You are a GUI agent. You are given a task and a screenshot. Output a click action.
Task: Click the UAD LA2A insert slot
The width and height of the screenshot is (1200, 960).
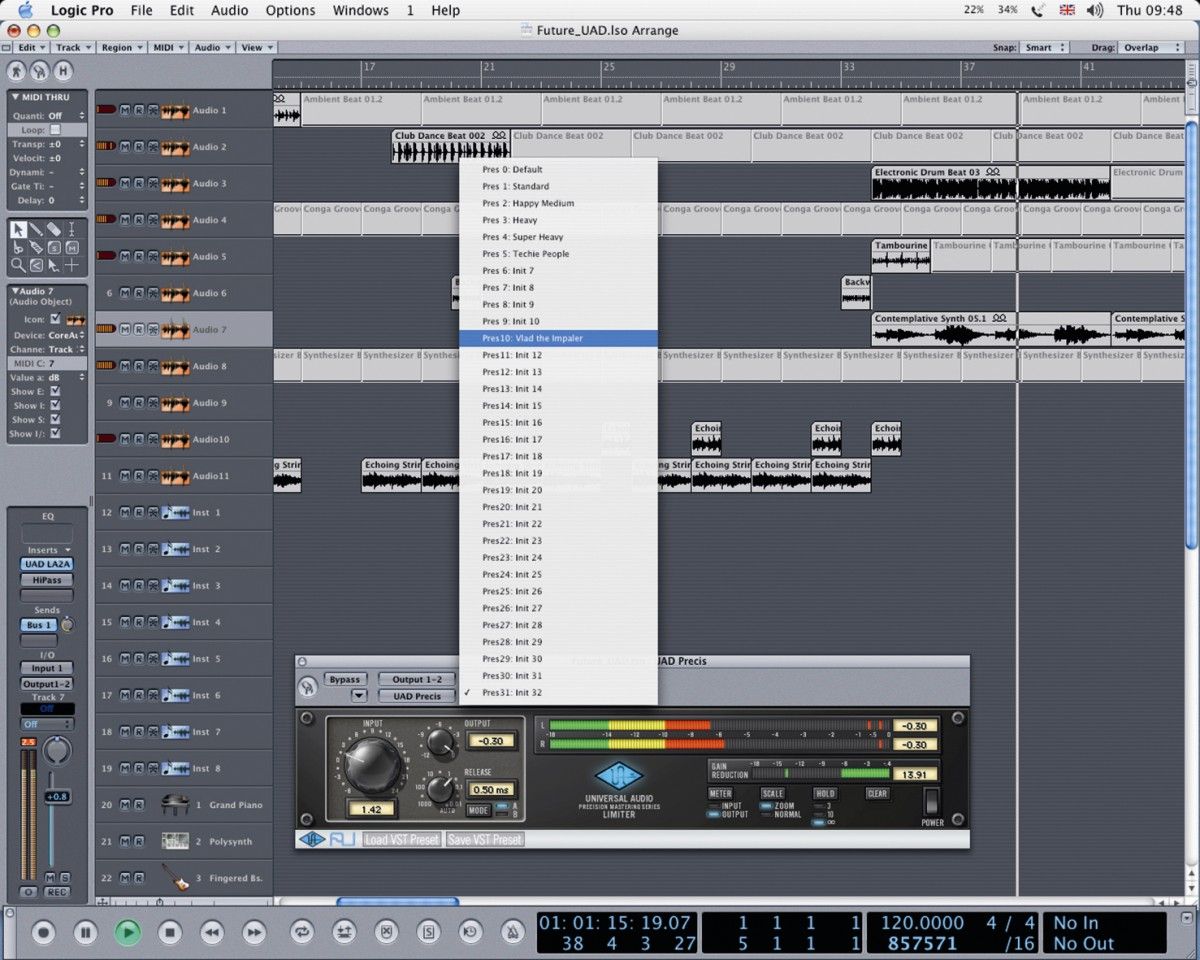47,564
